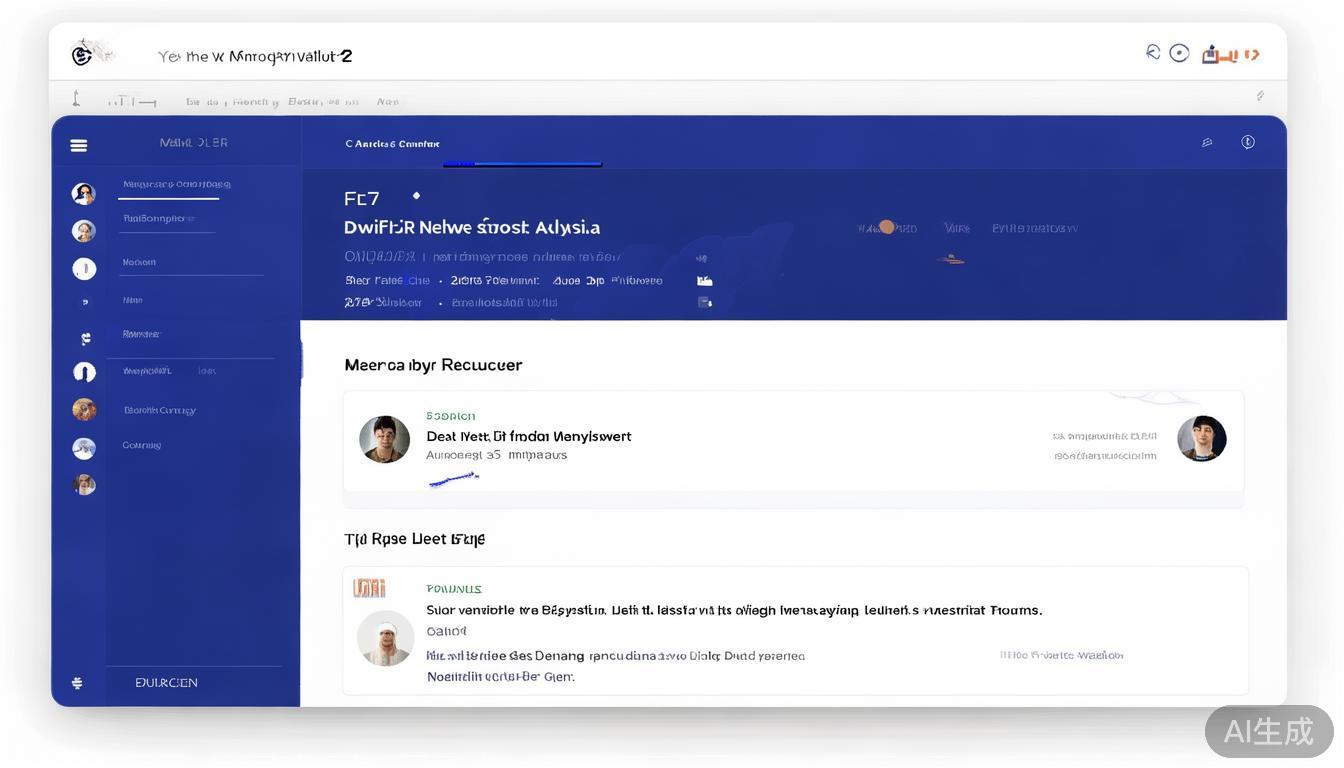
Task: Click the info icon in the blue header
Action: point(1248,142)
